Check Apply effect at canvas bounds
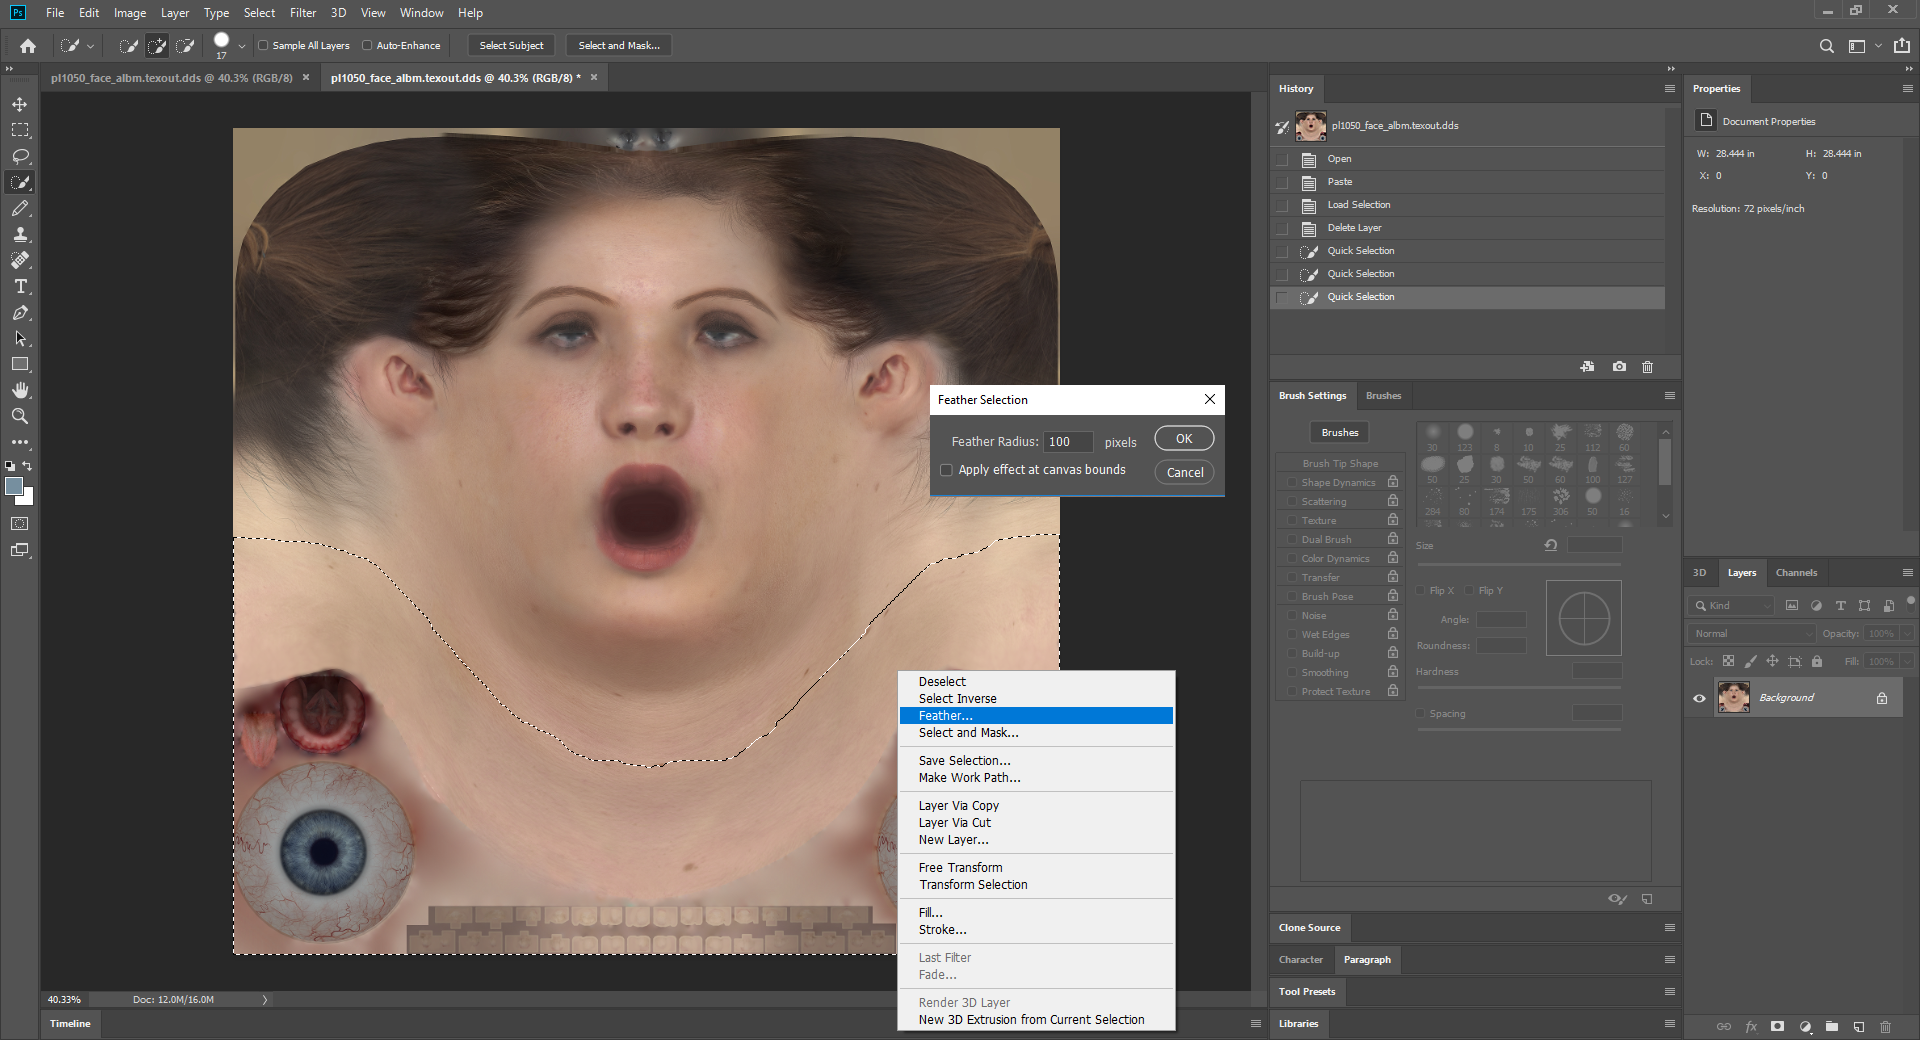This screenshot has height=1040, width=1920. click(946, 470)
